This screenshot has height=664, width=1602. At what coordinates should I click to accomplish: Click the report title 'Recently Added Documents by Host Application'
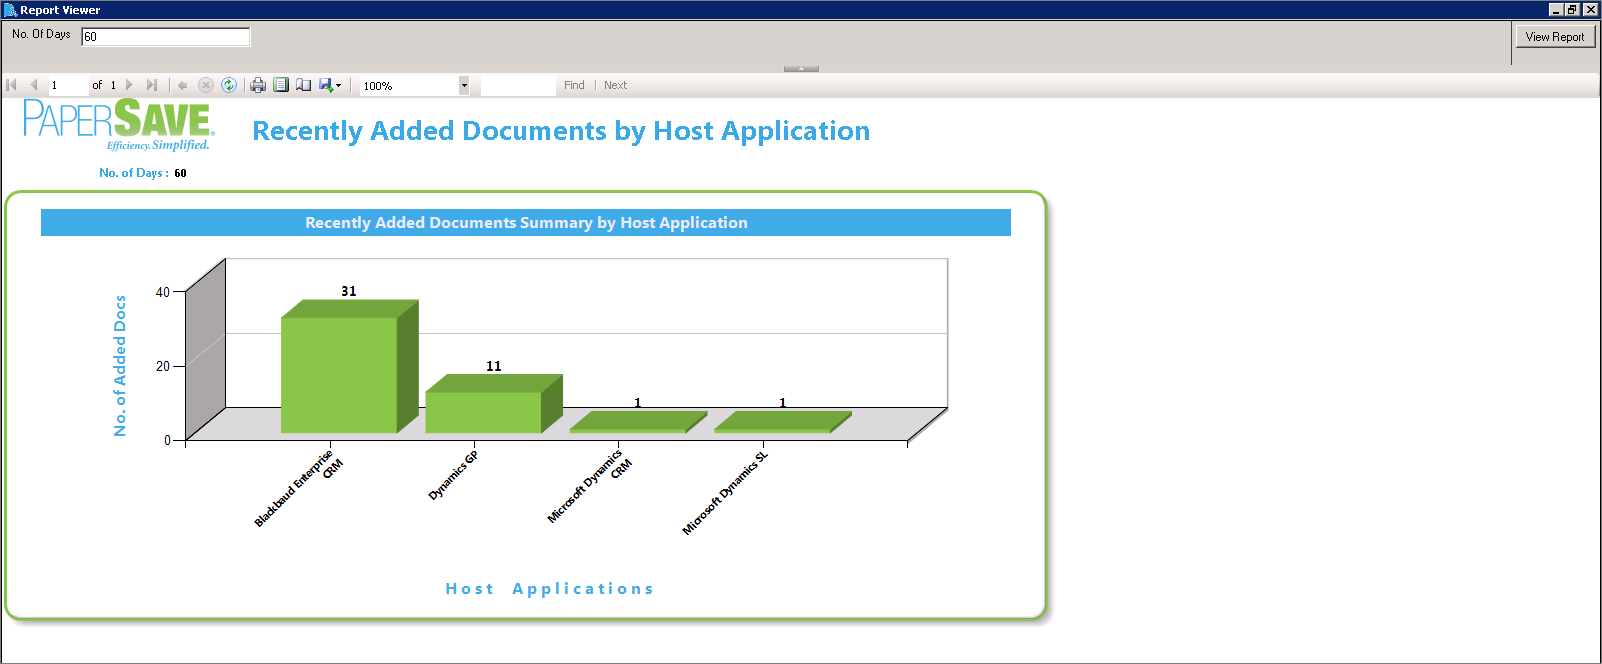[561, 131]
